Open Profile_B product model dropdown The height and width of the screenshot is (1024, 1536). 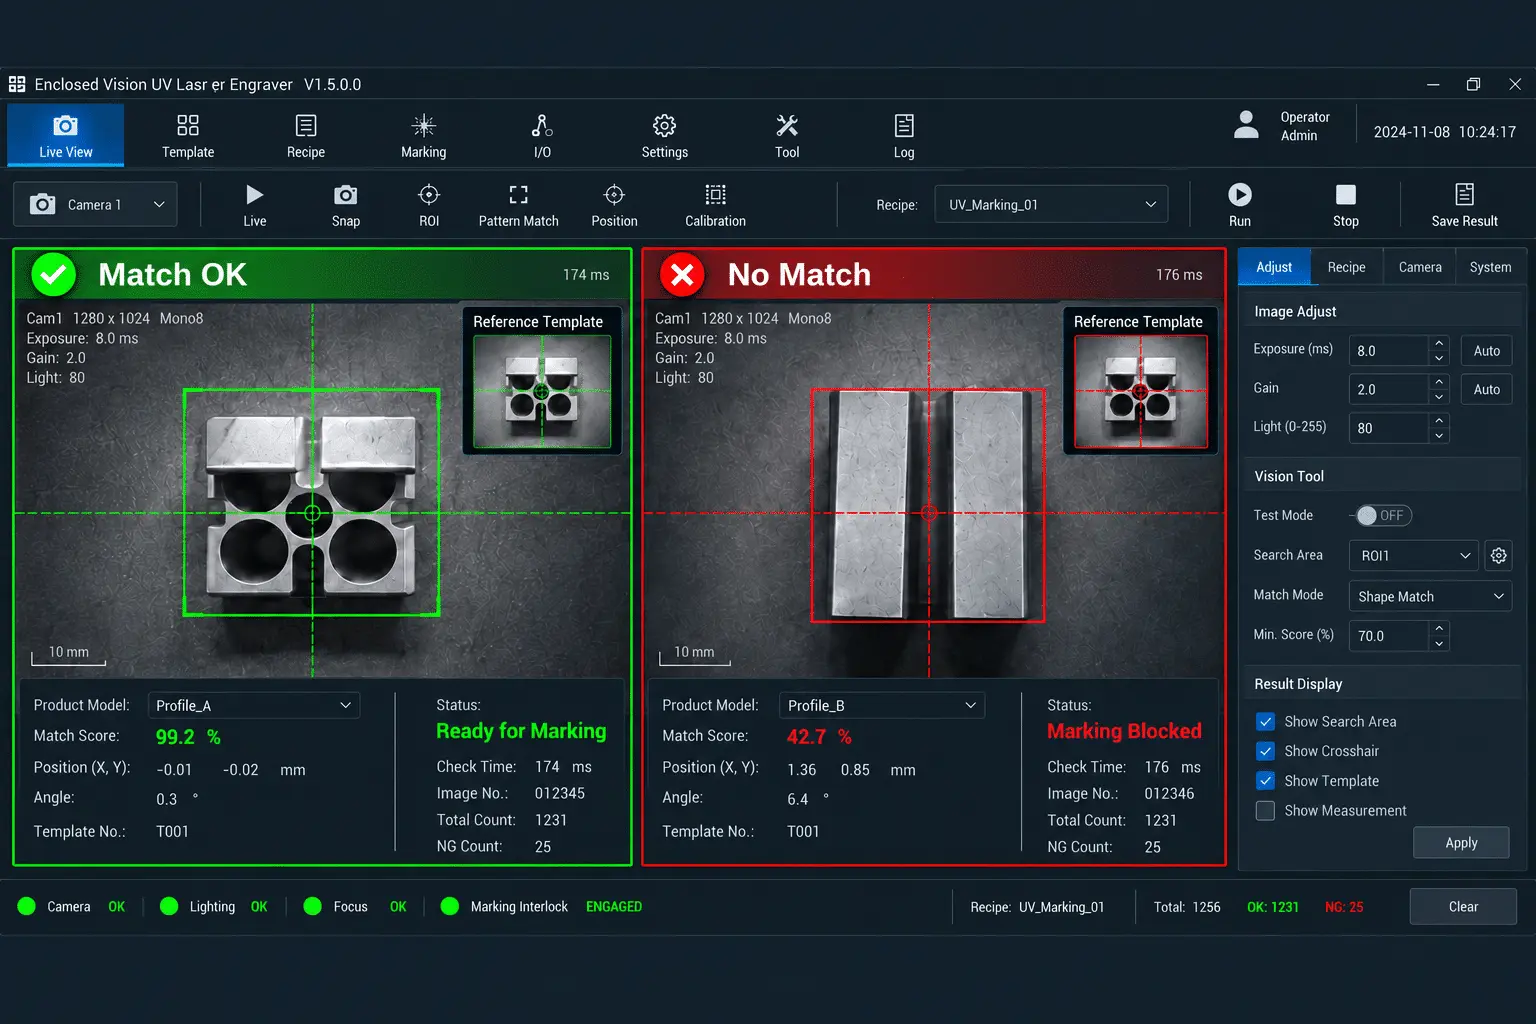882,706
